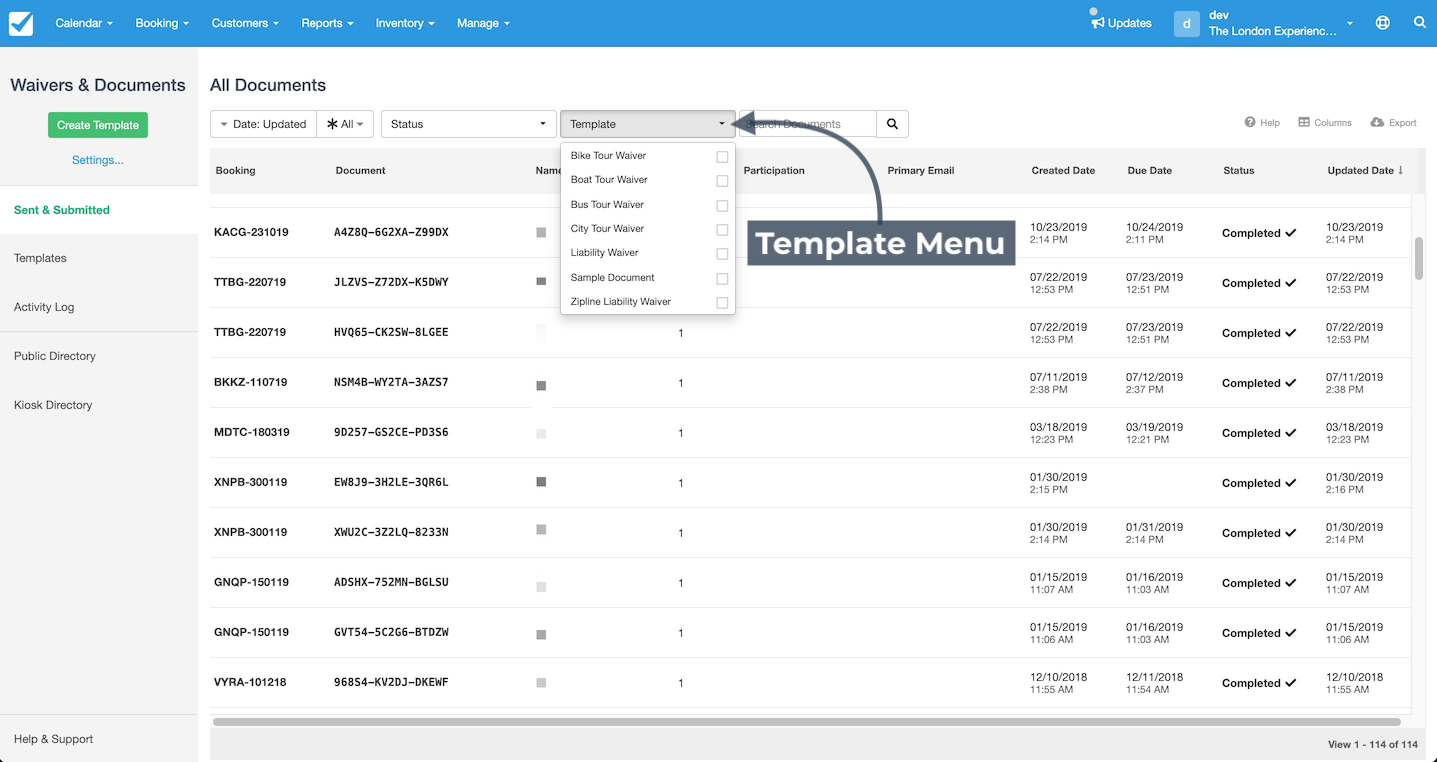
Task: Open Help with the question mark icon
Action: (x=1262, y=123)
